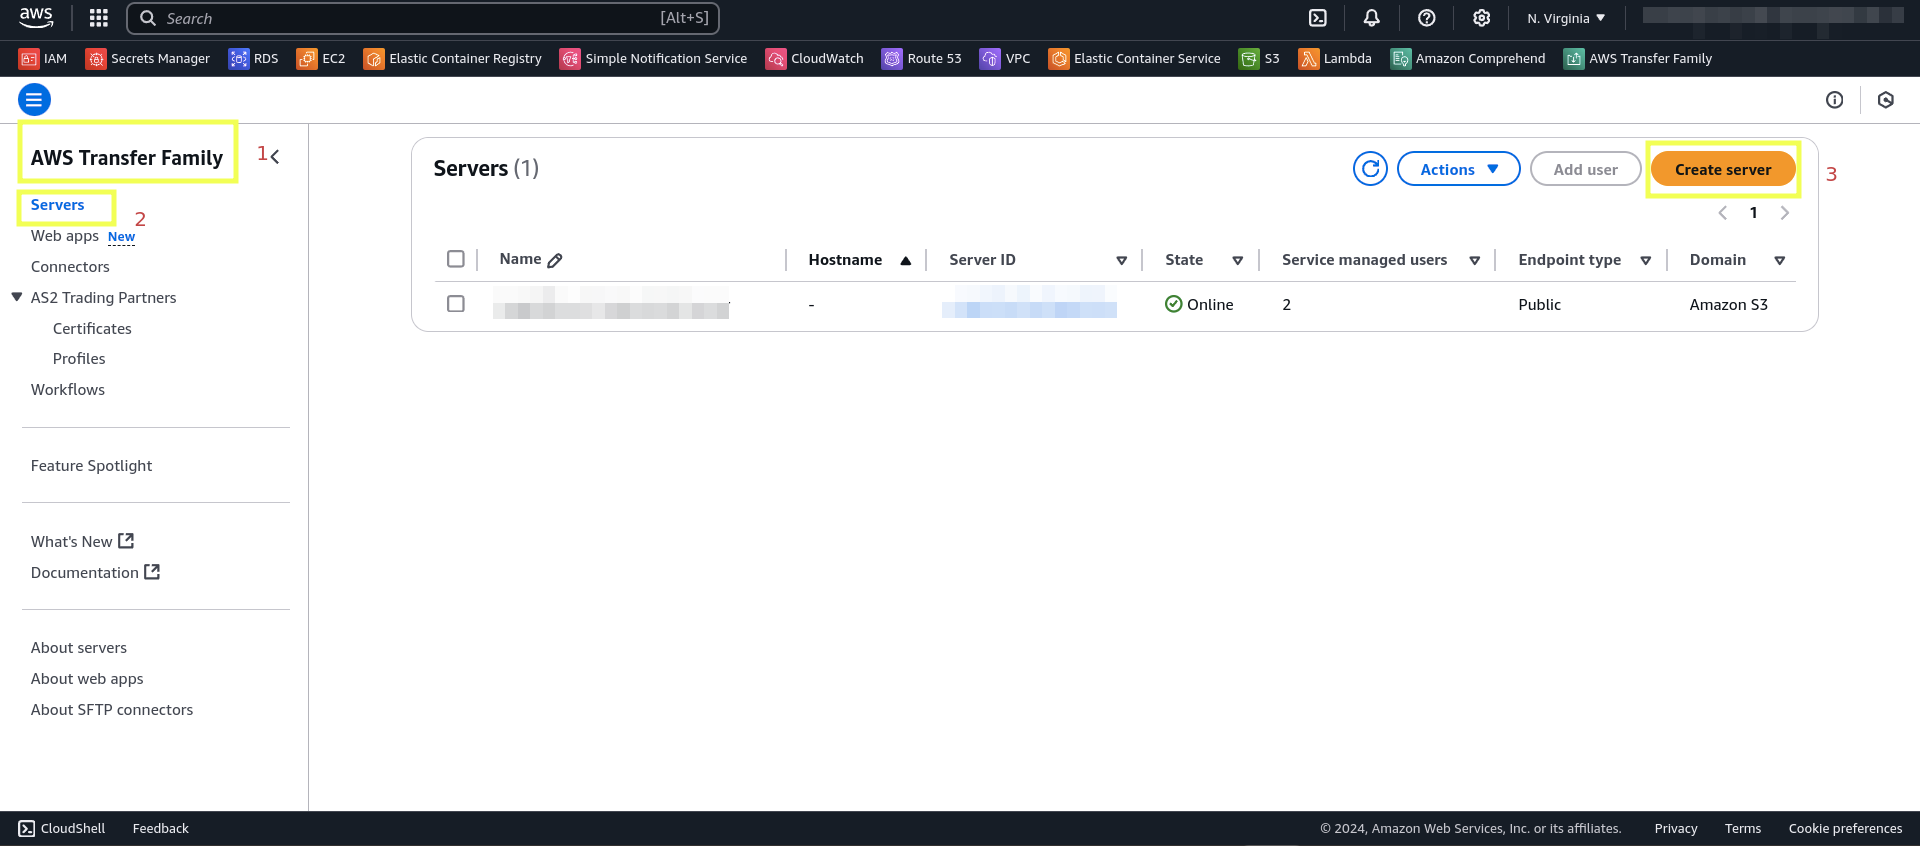Select all servers header checkbox

pyautogui.click(x=456, y=259)
